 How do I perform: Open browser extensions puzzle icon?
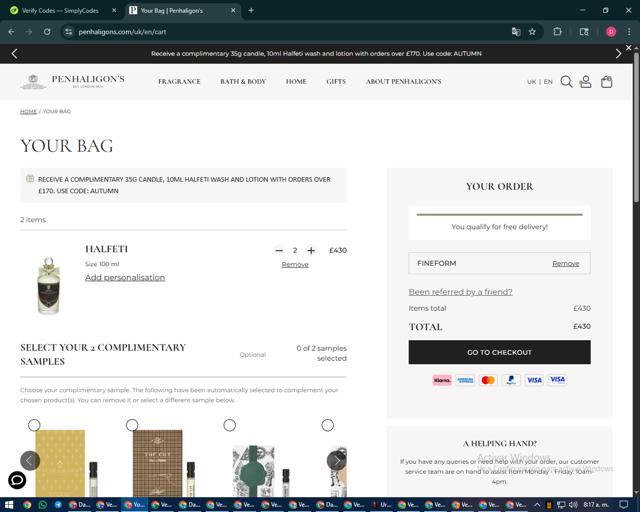[557, 31]
